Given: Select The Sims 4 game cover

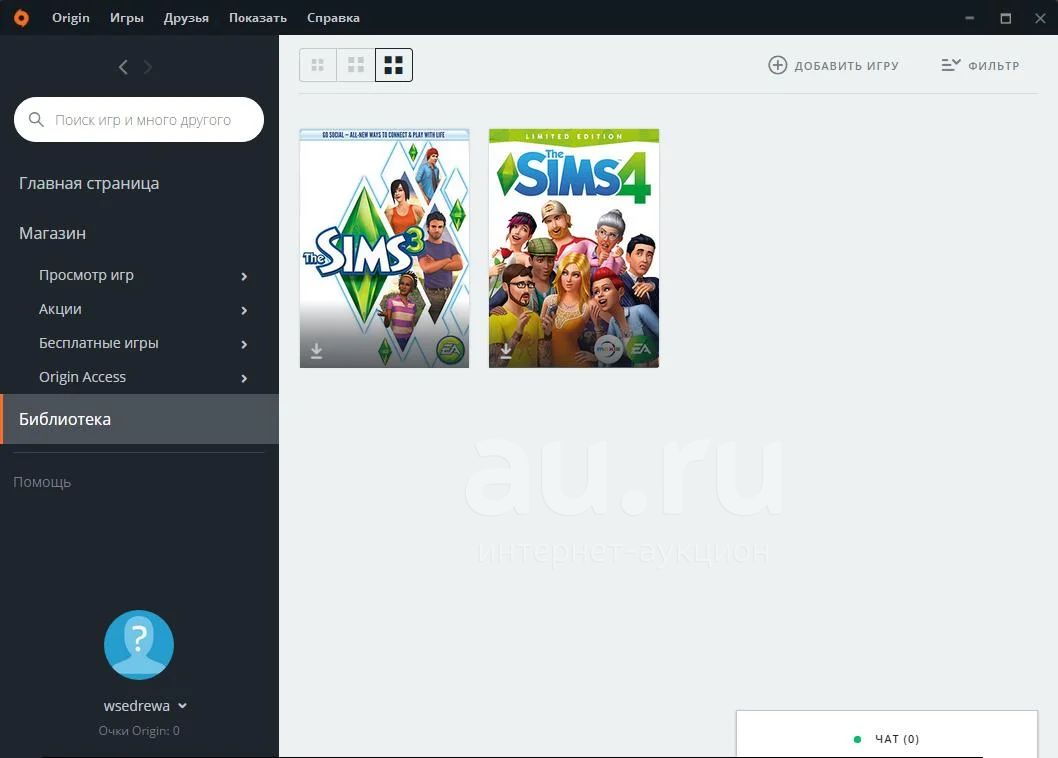Looking at the screenshot, I should pyautogui.click(x=574, y=248).
